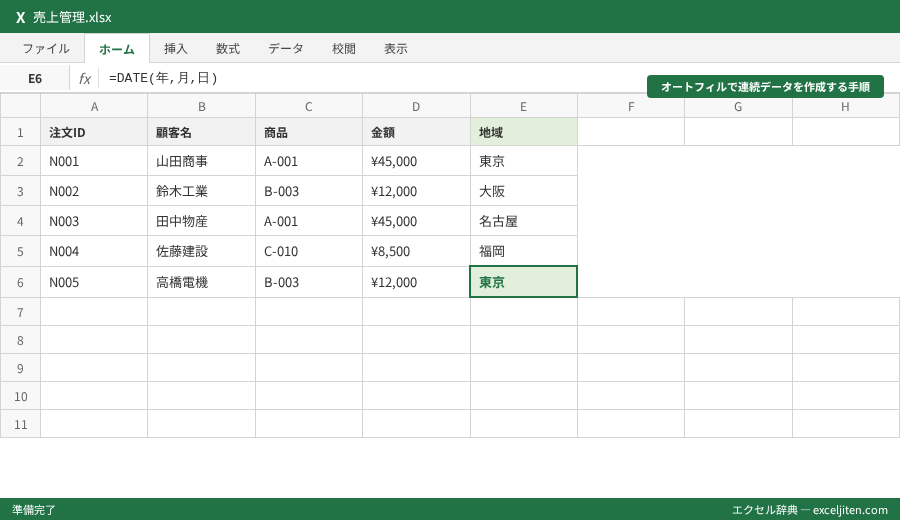Select row 7 header

tap(20, 312)
